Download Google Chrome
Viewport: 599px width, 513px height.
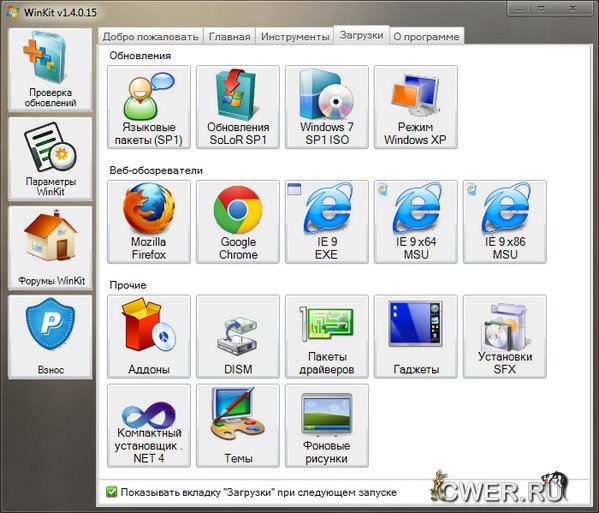pyautogui.click(x=238, y=222)
